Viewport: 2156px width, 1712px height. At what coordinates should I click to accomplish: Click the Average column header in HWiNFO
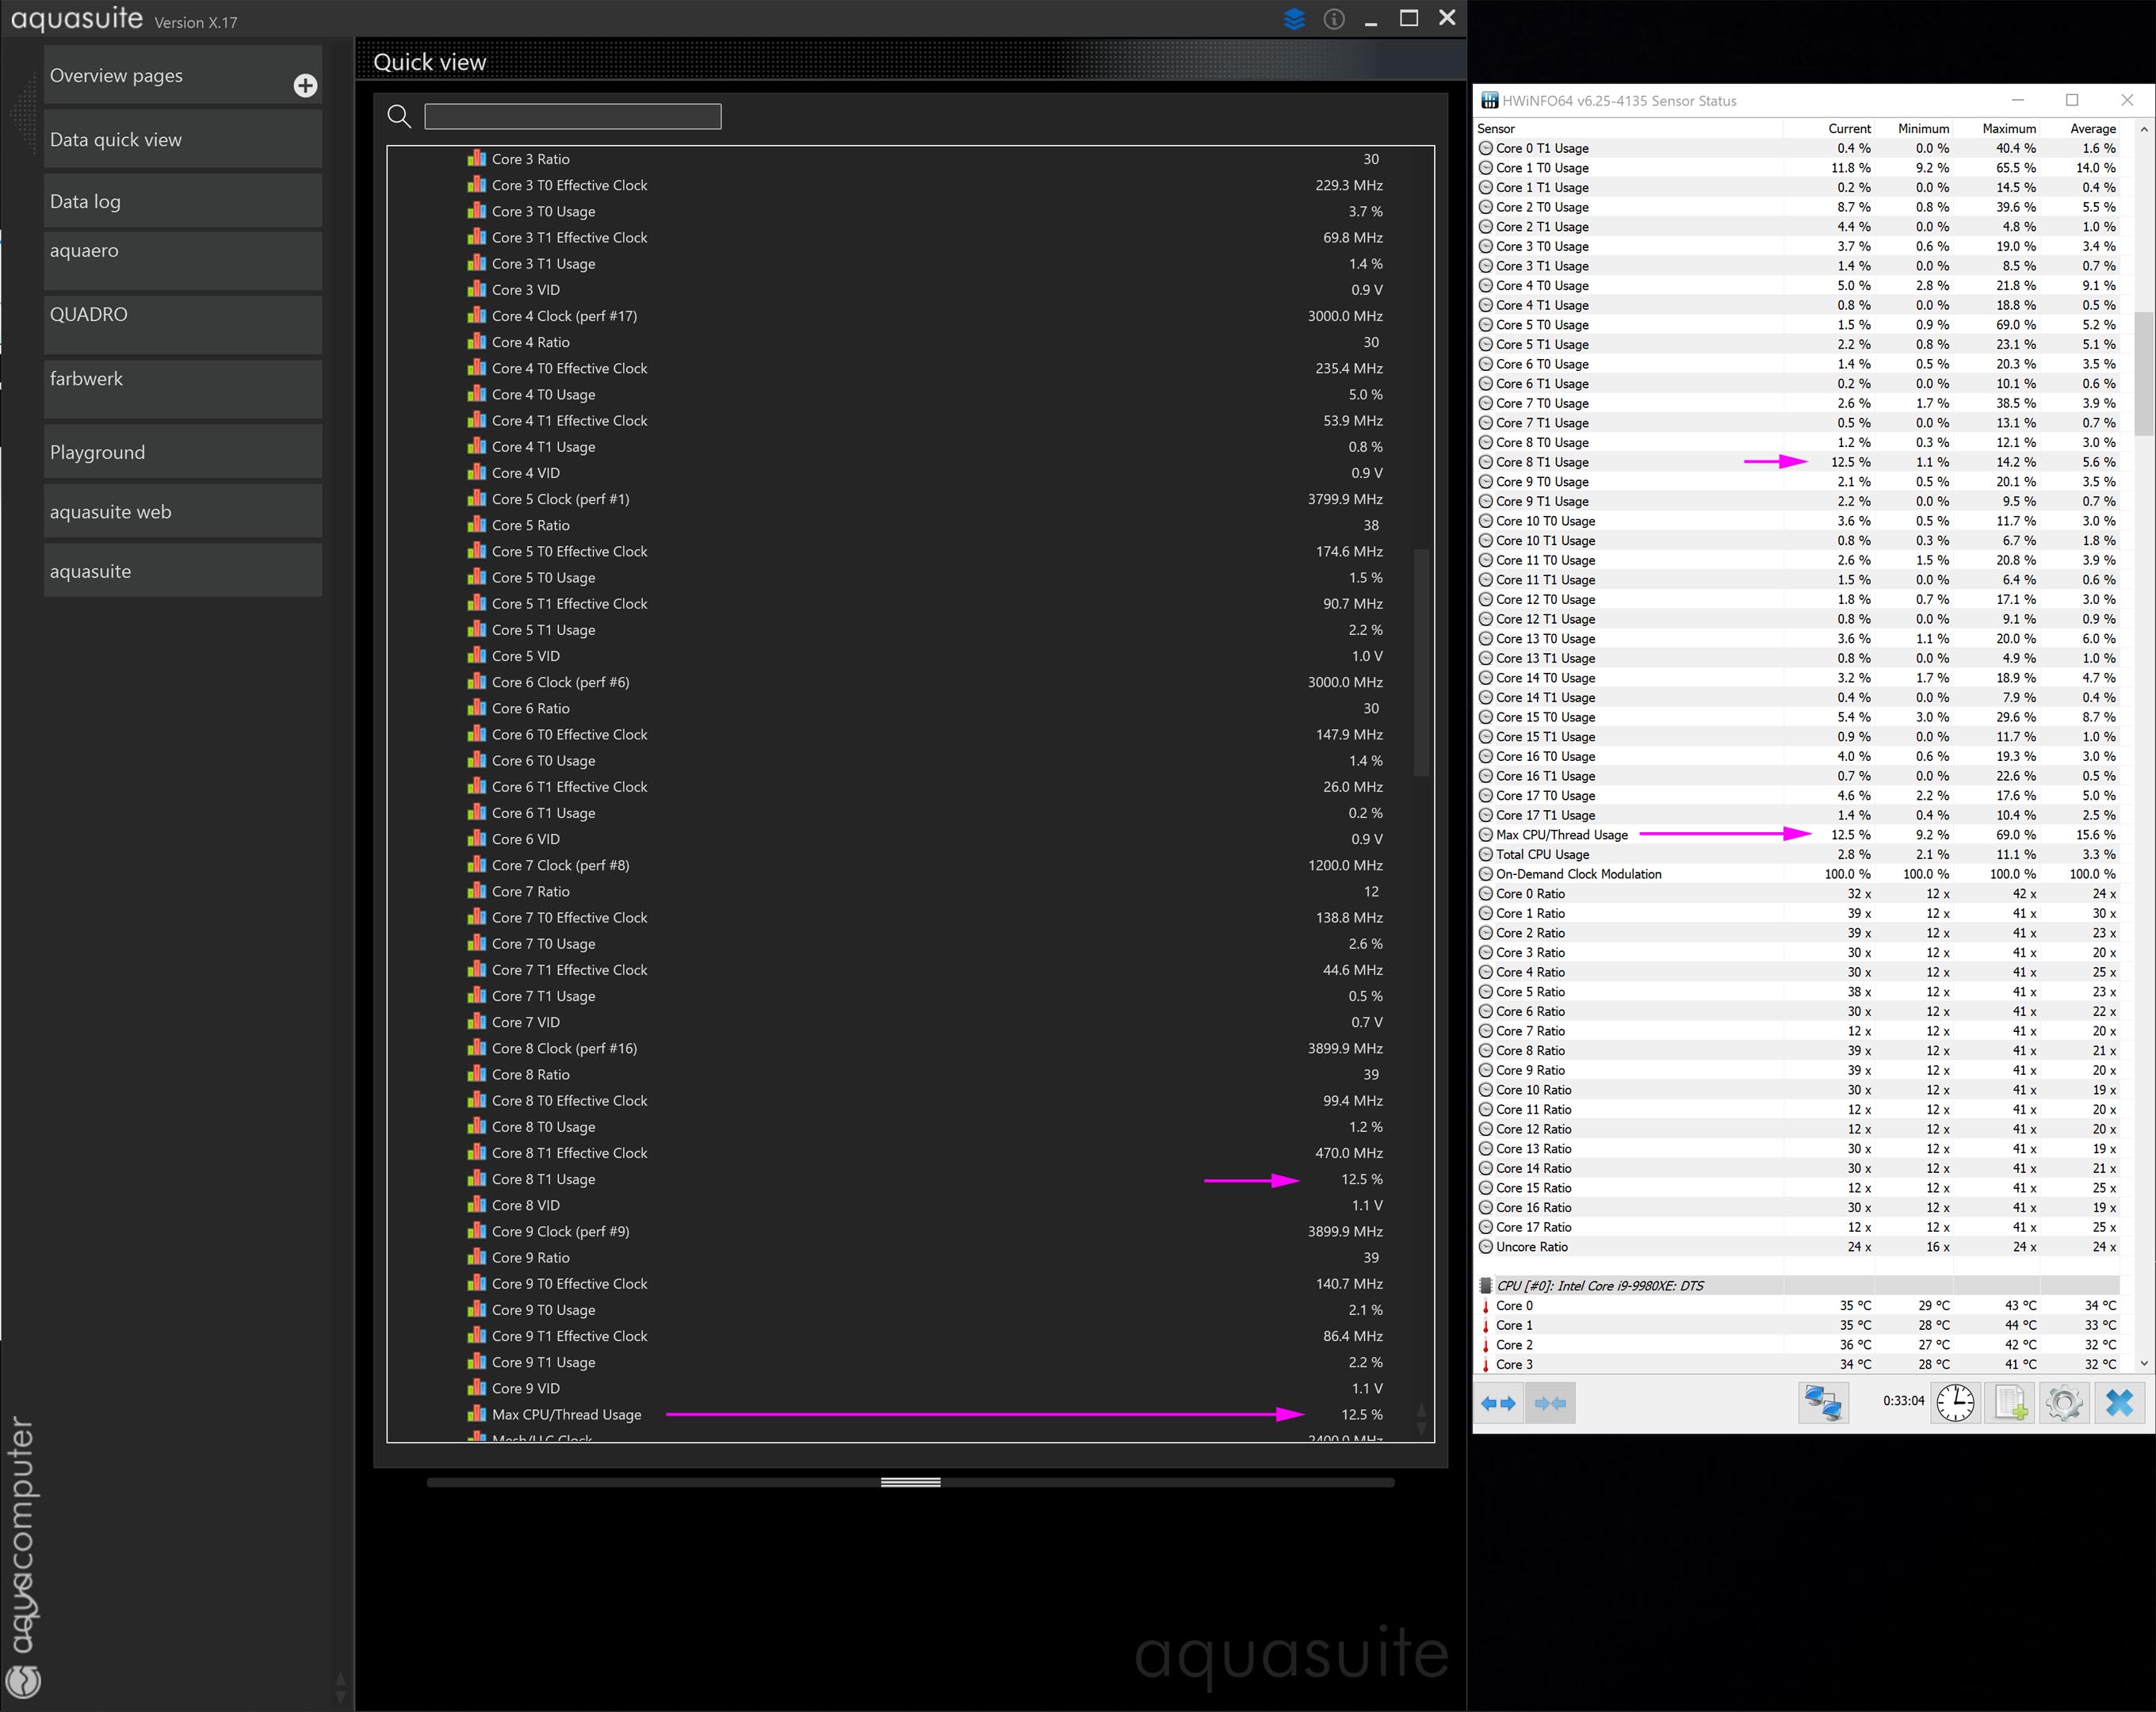tap(2092, 129)
